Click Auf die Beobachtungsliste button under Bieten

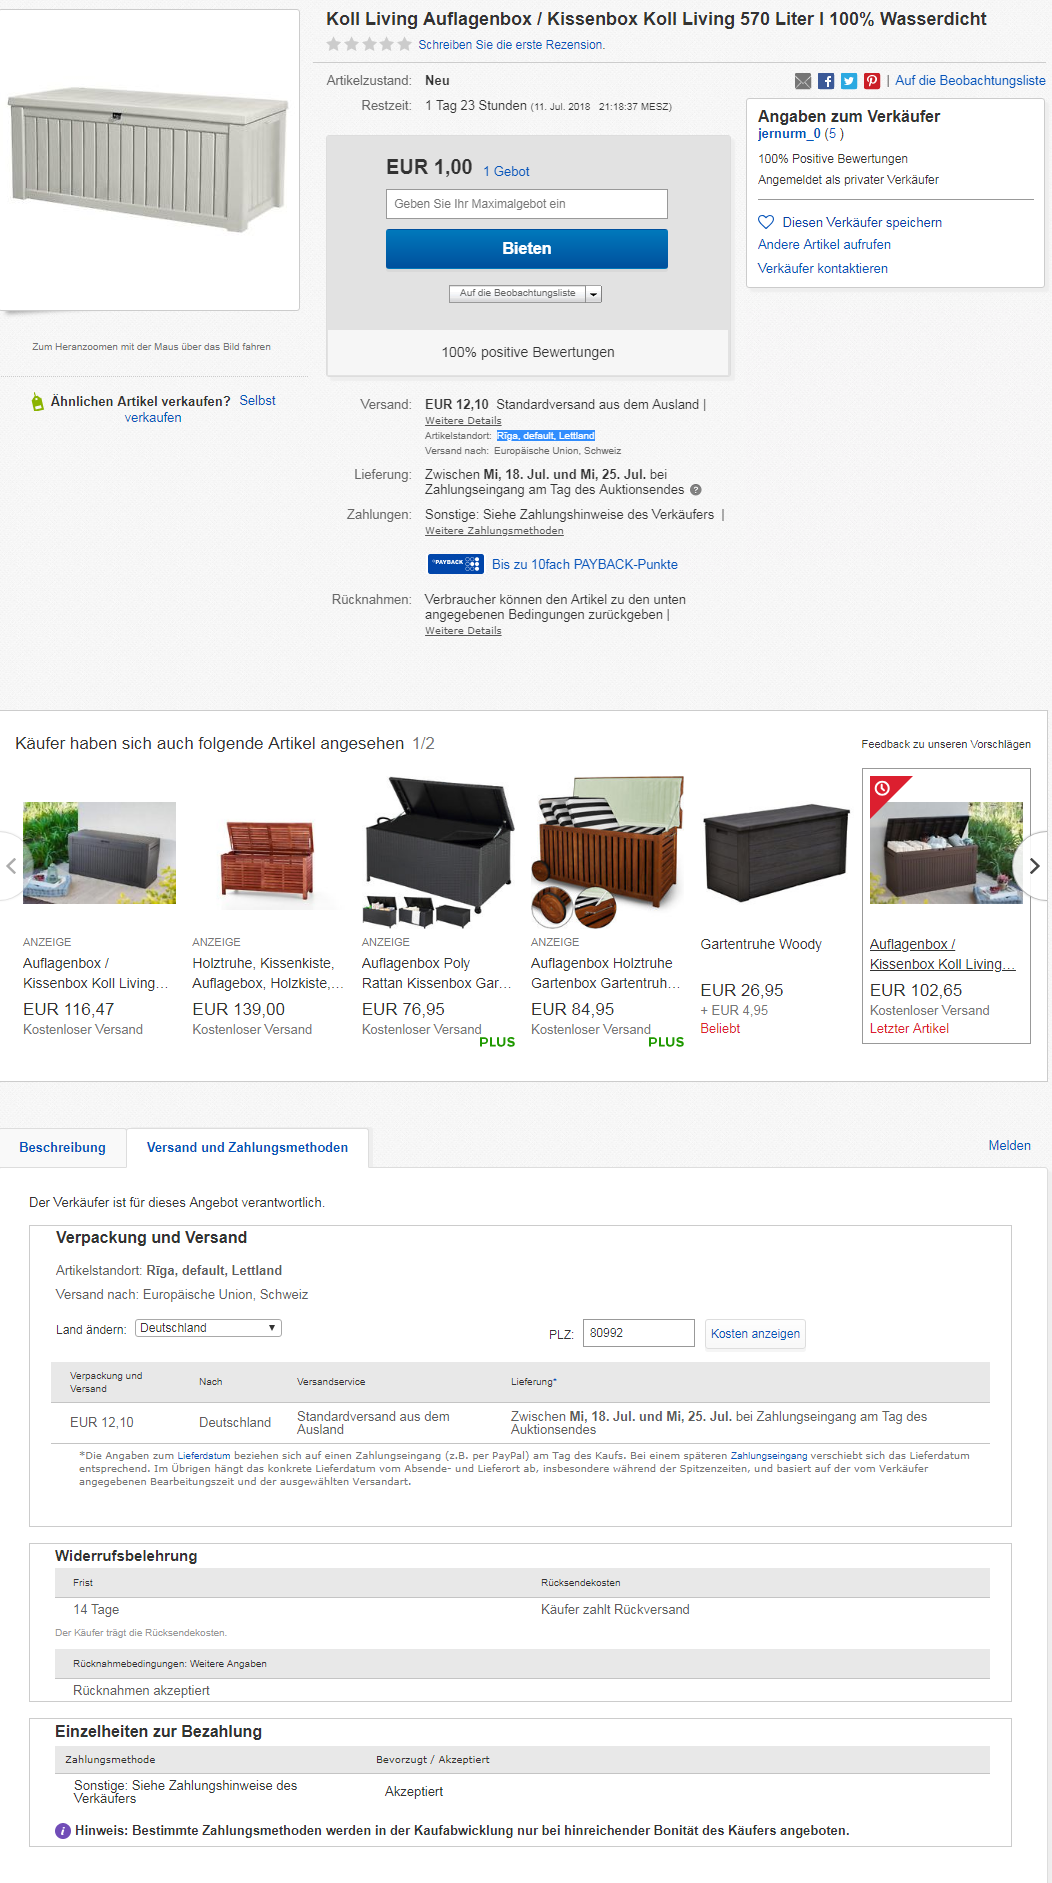pyautogui.click(x=518, y=294)
